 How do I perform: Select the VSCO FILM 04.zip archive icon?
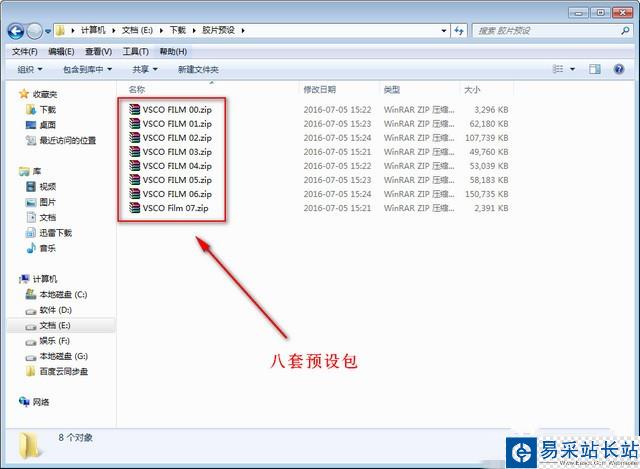point(134,166)
